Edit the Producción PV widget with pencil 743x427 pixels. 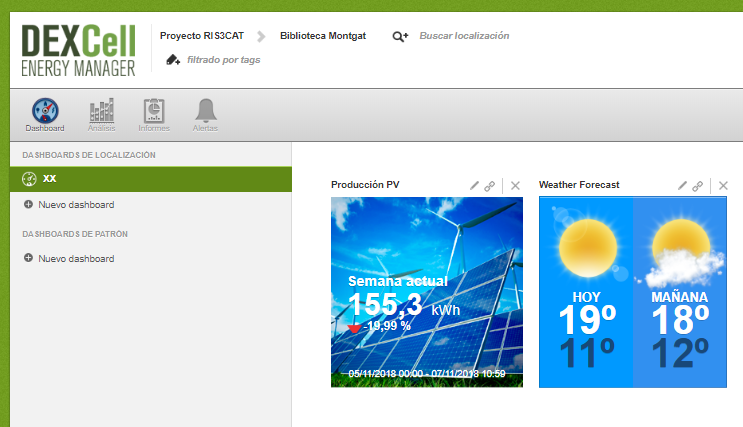pos(475,185)
